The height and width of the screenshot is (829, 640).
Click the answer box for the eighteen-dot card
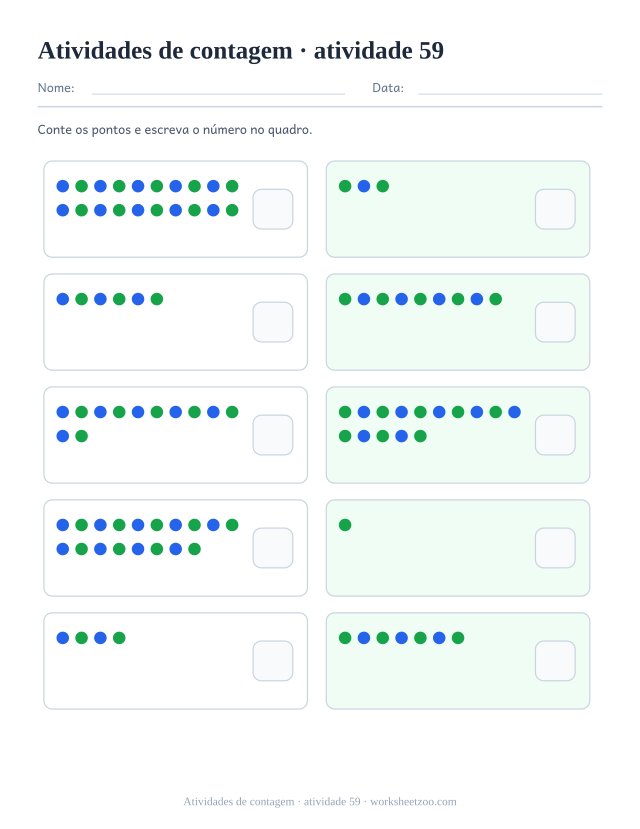click(x=273, y=548)
